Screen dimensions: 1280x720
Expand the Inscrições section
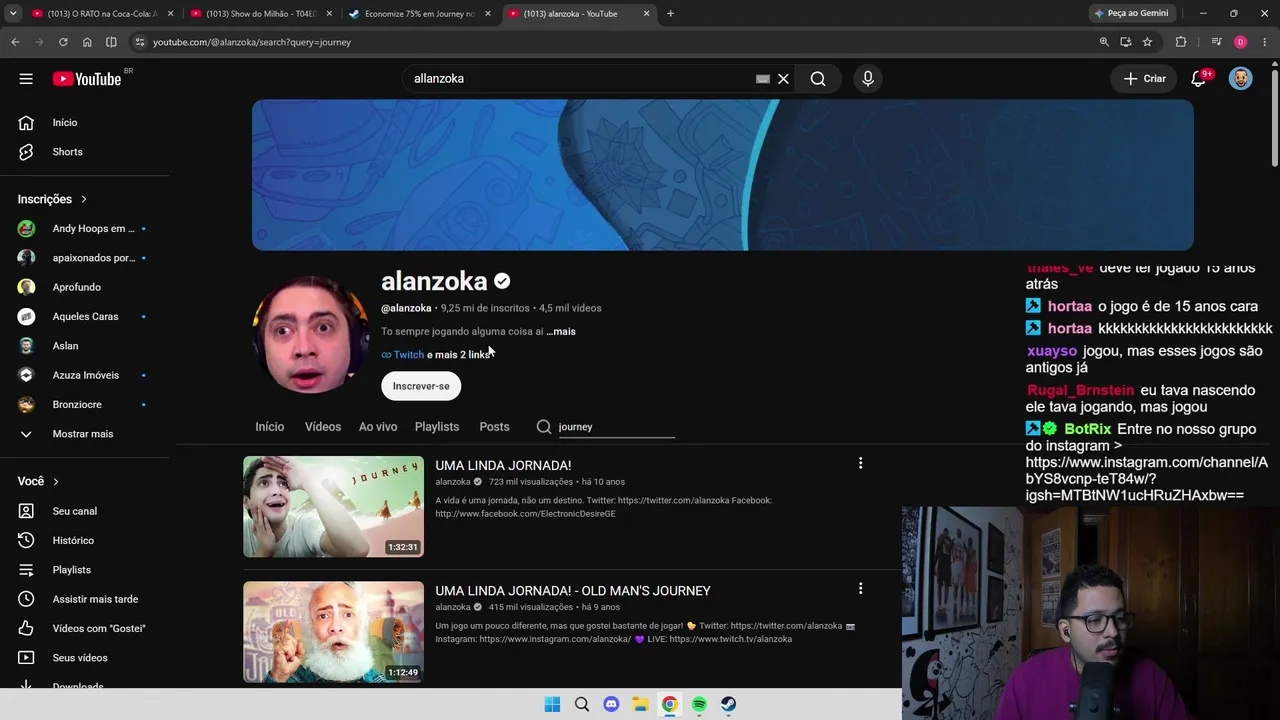[53, 199]
